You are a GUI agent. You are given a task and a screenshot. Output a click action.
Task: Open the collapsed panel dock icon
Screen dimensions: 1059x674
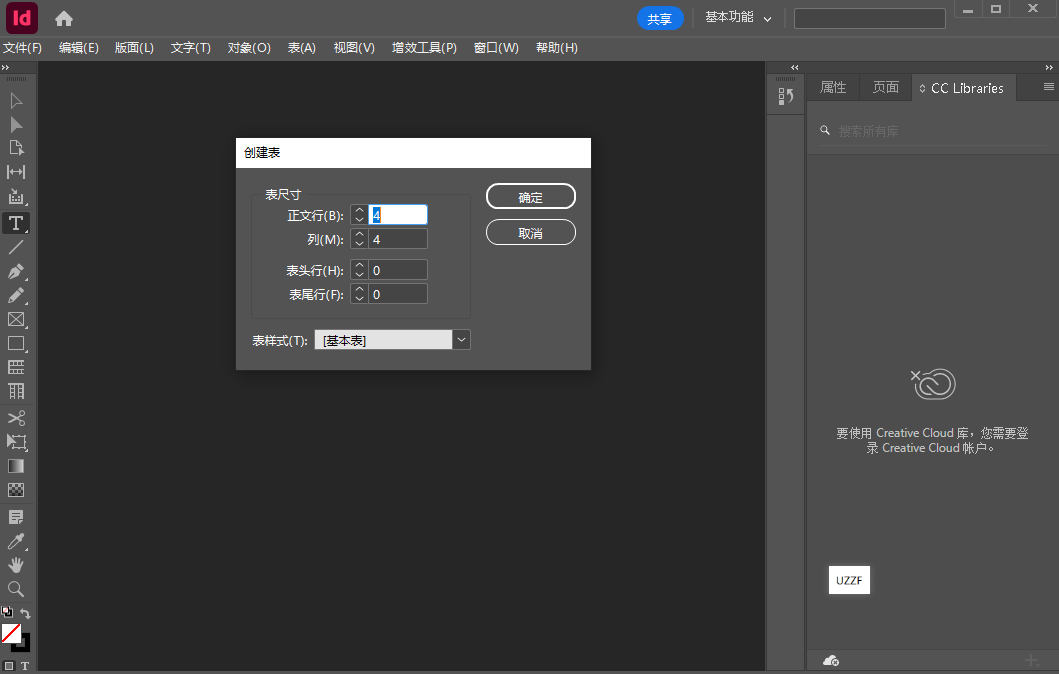[785, 97]
